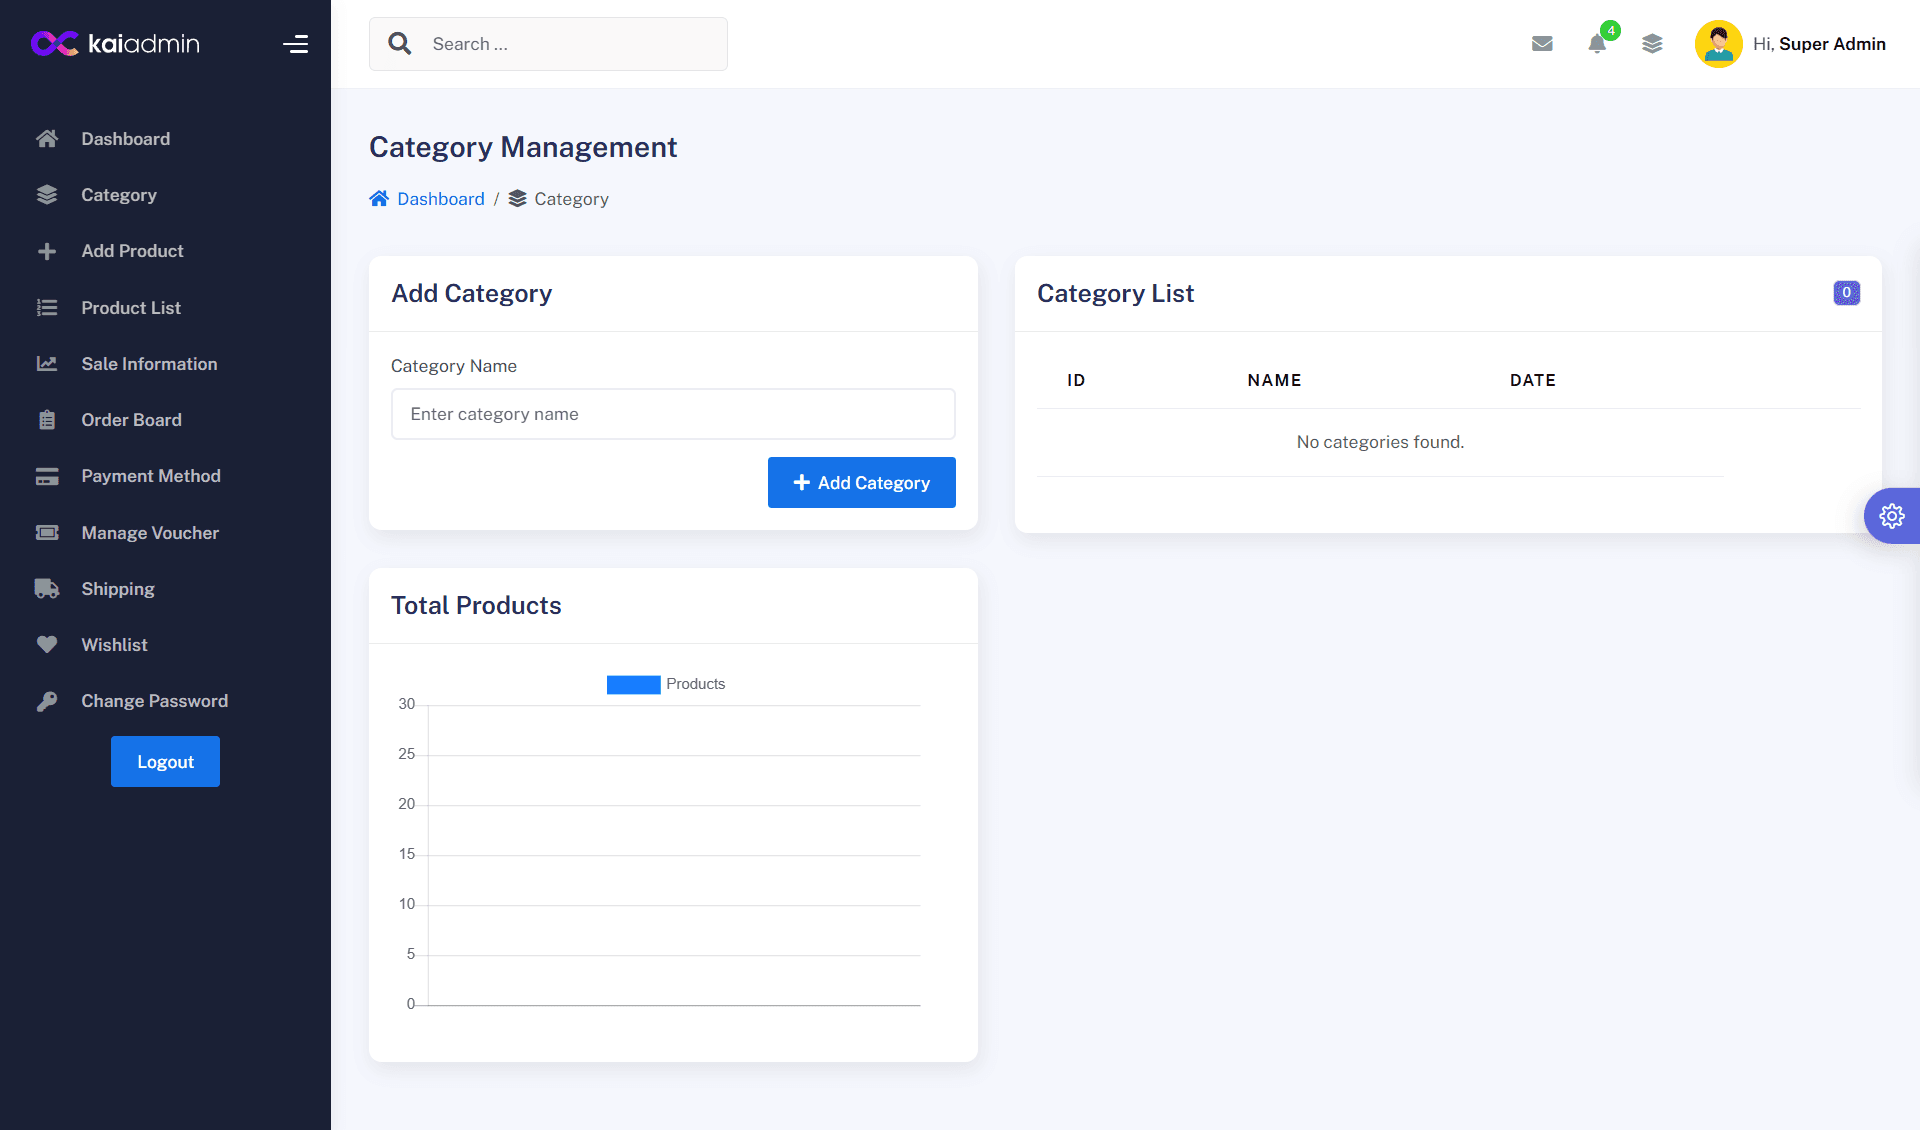Click the Order Board clipboard icon
The image size is (1920, 1130).
pyautogui.click(x=47, y=420)
